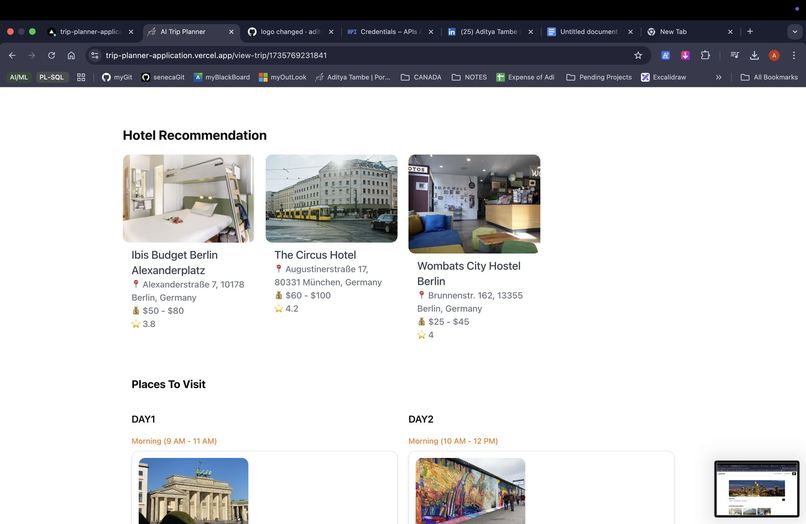Click the Wombats City Hostel Berlin title

[x=469, y=274]
